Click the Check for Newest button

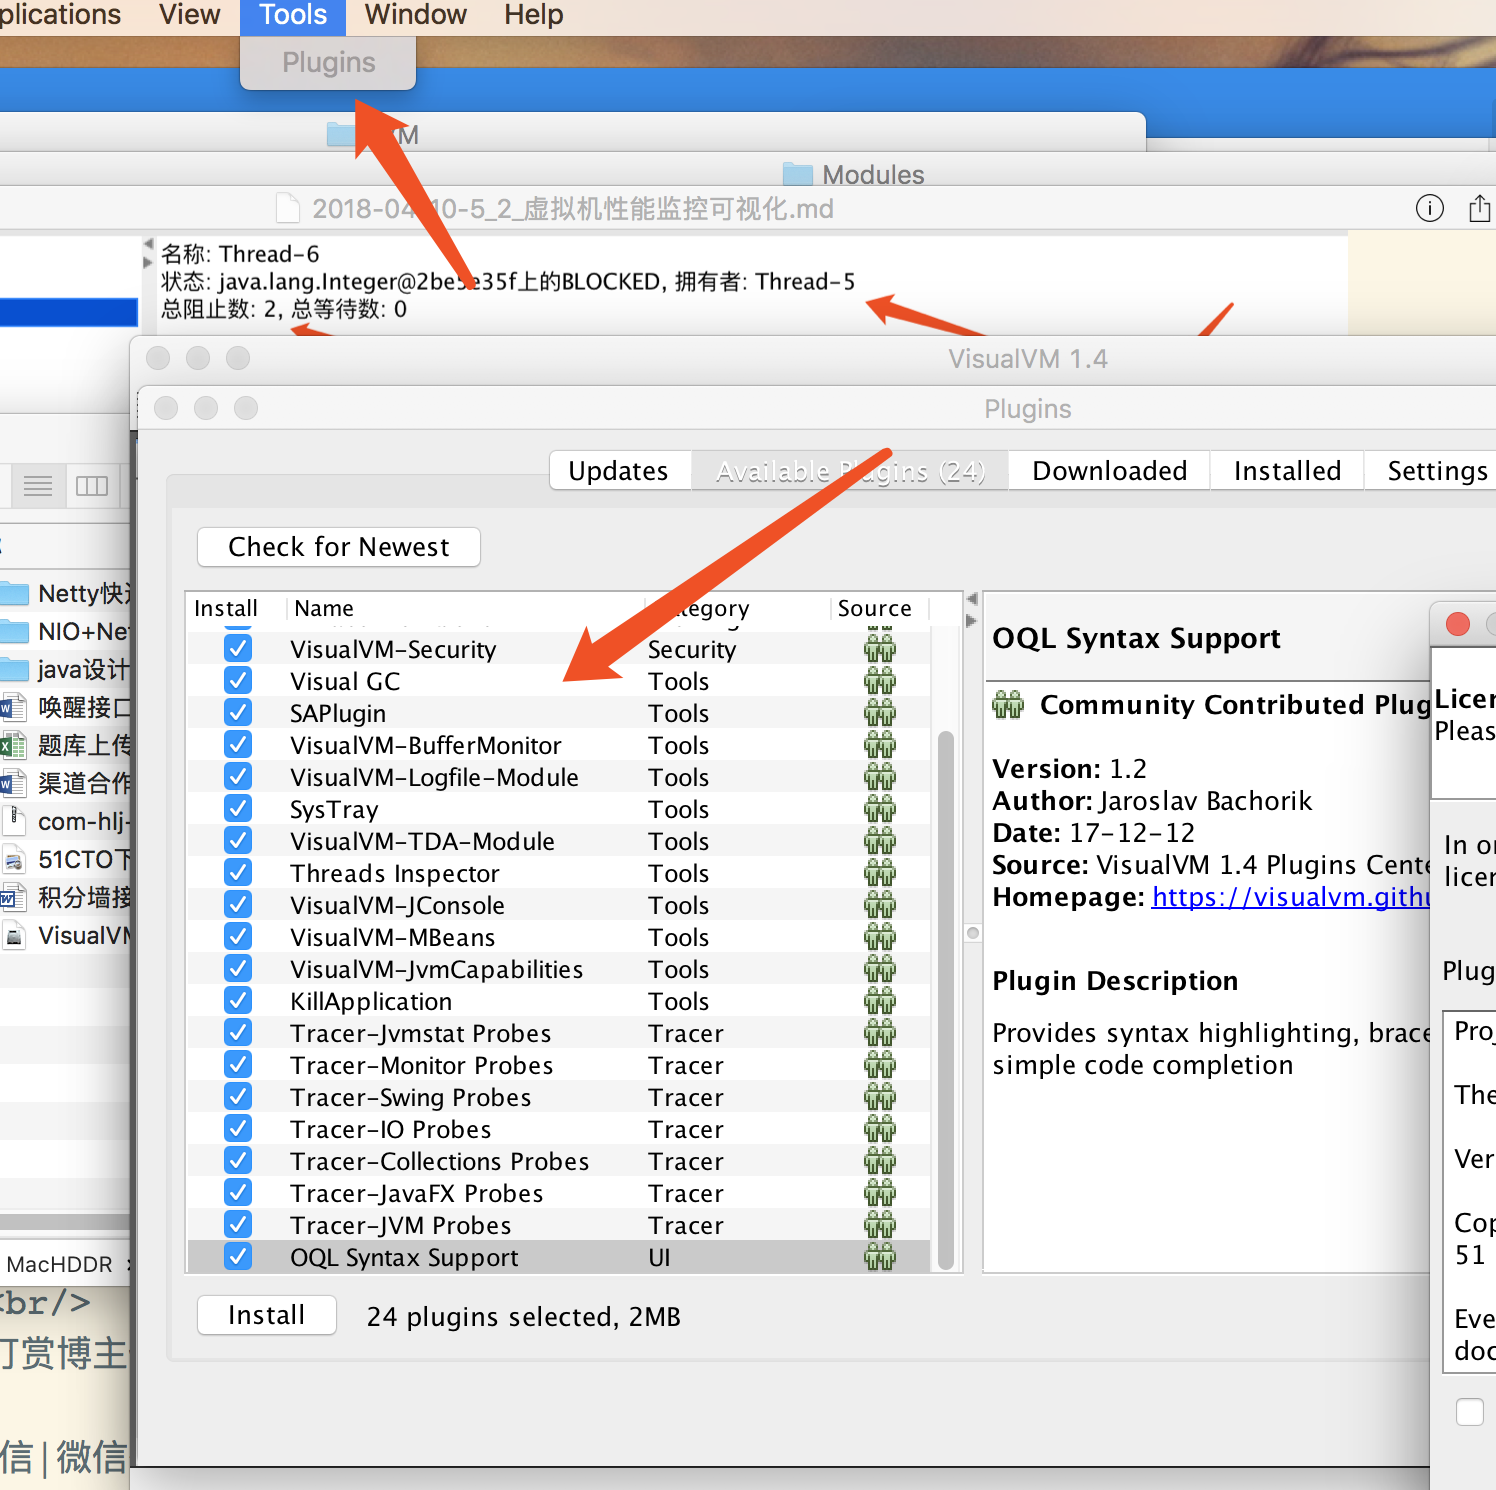[339, 547]
